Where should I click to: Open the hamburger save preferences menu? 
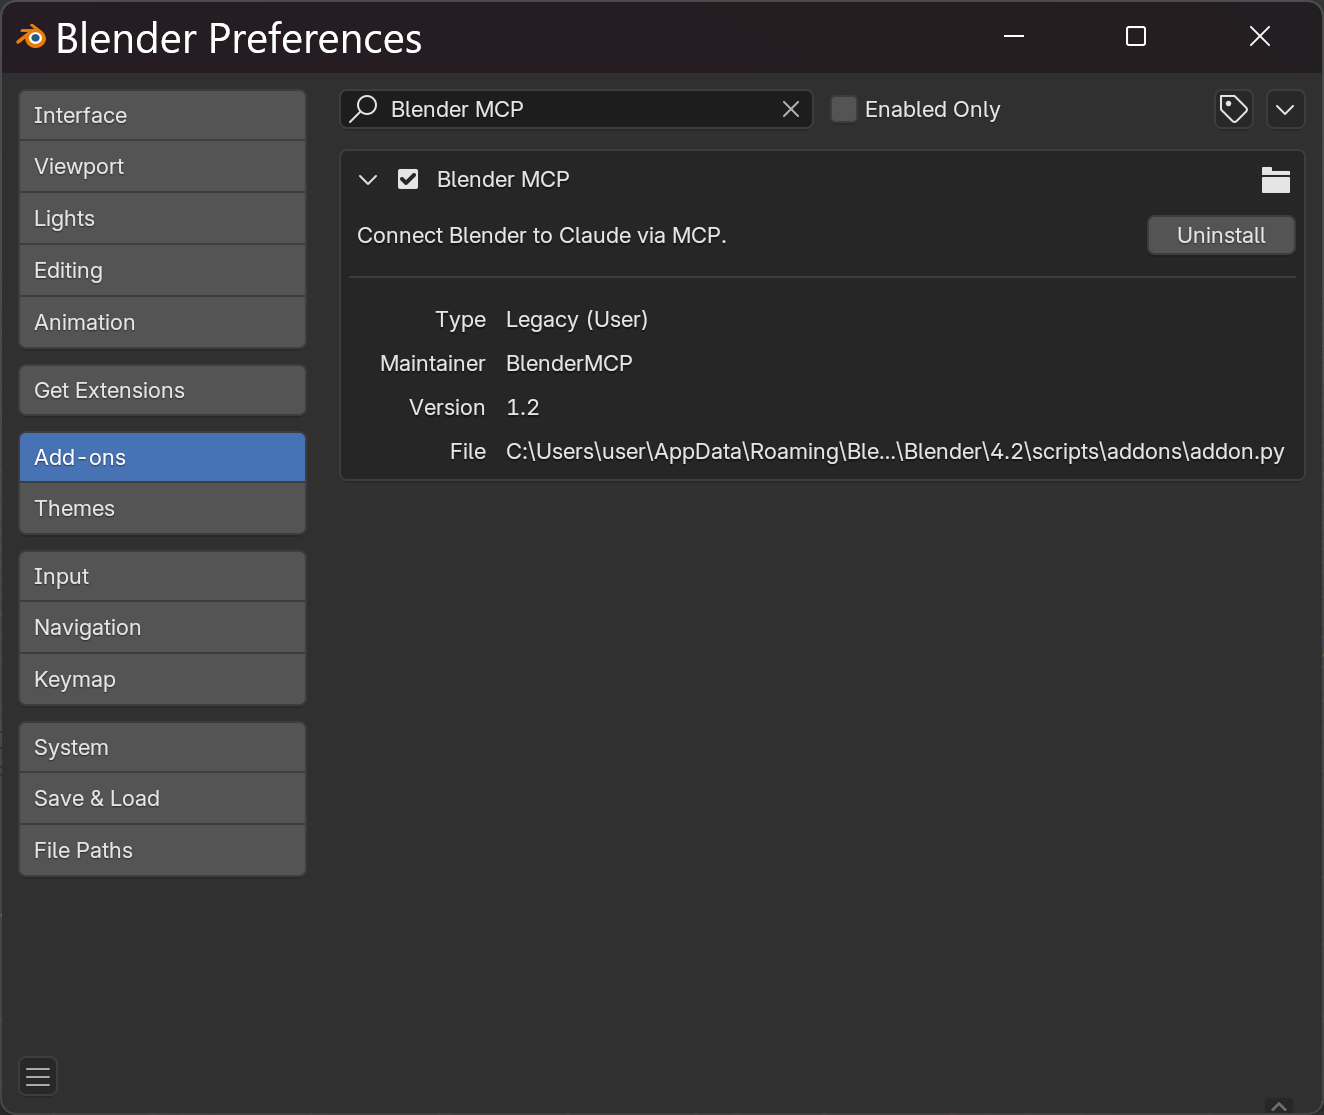tap(38, 1076)
